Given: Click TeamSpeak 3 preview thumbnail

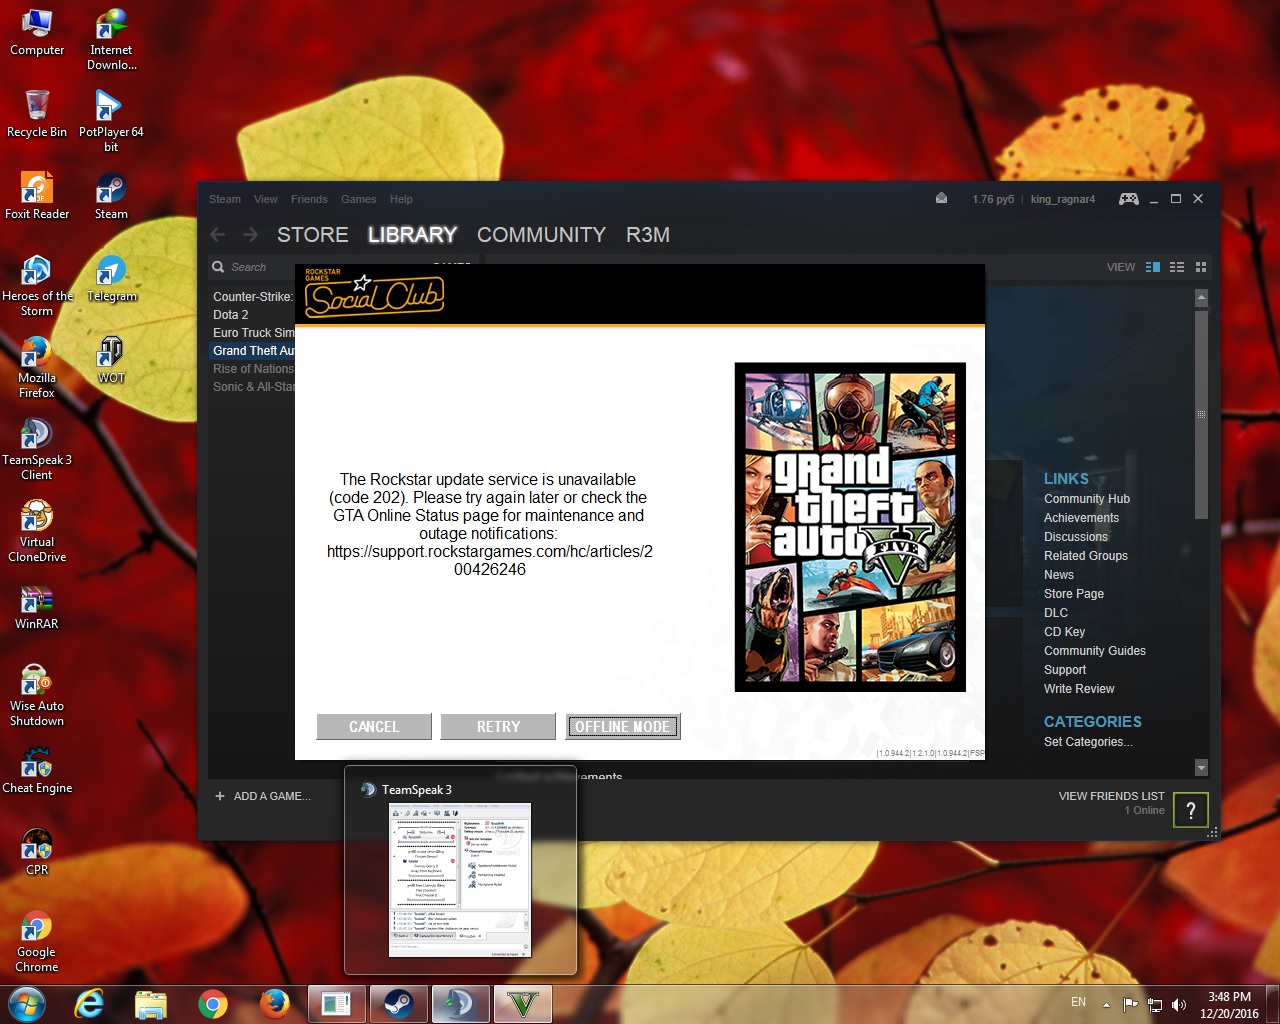Looking at the screenshot, I should [460, 880].
